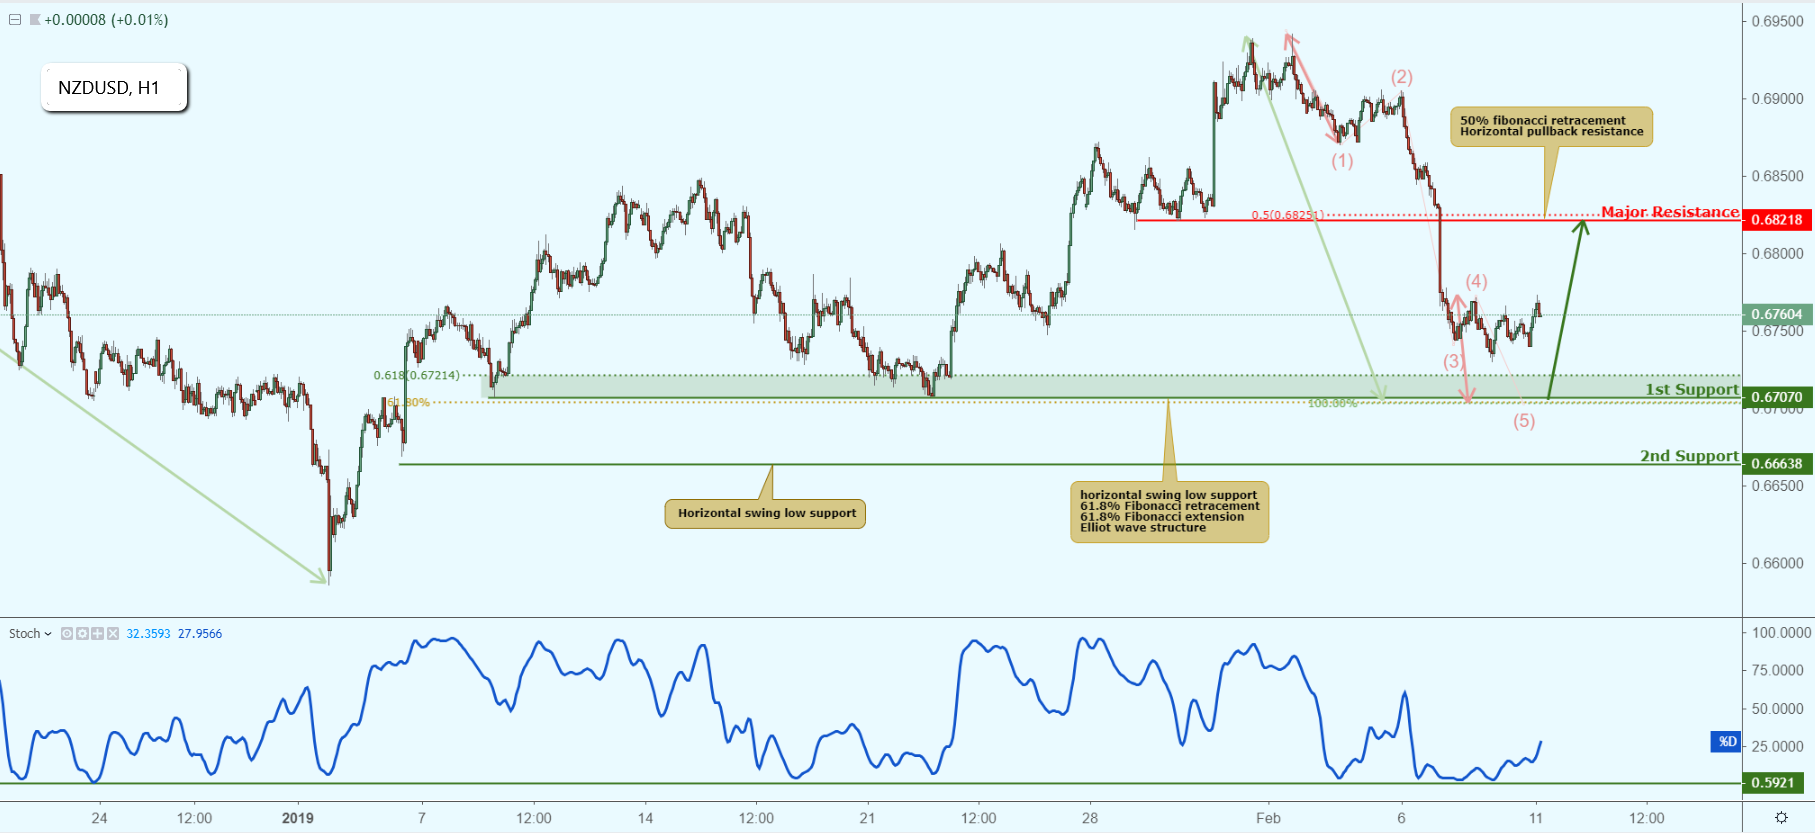This screenshot has width=1815, height=834.
Task: Click the 28 date on time axis
Action: point(1090,818)
